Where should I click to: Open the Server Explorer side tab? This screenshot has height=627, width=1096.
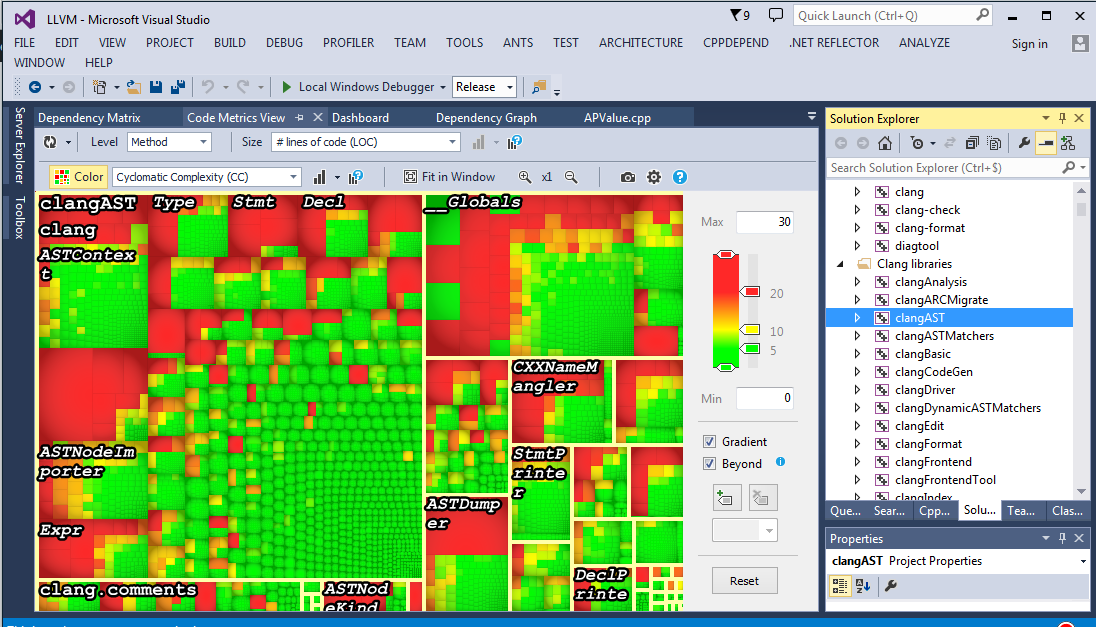tap(20, 145)
